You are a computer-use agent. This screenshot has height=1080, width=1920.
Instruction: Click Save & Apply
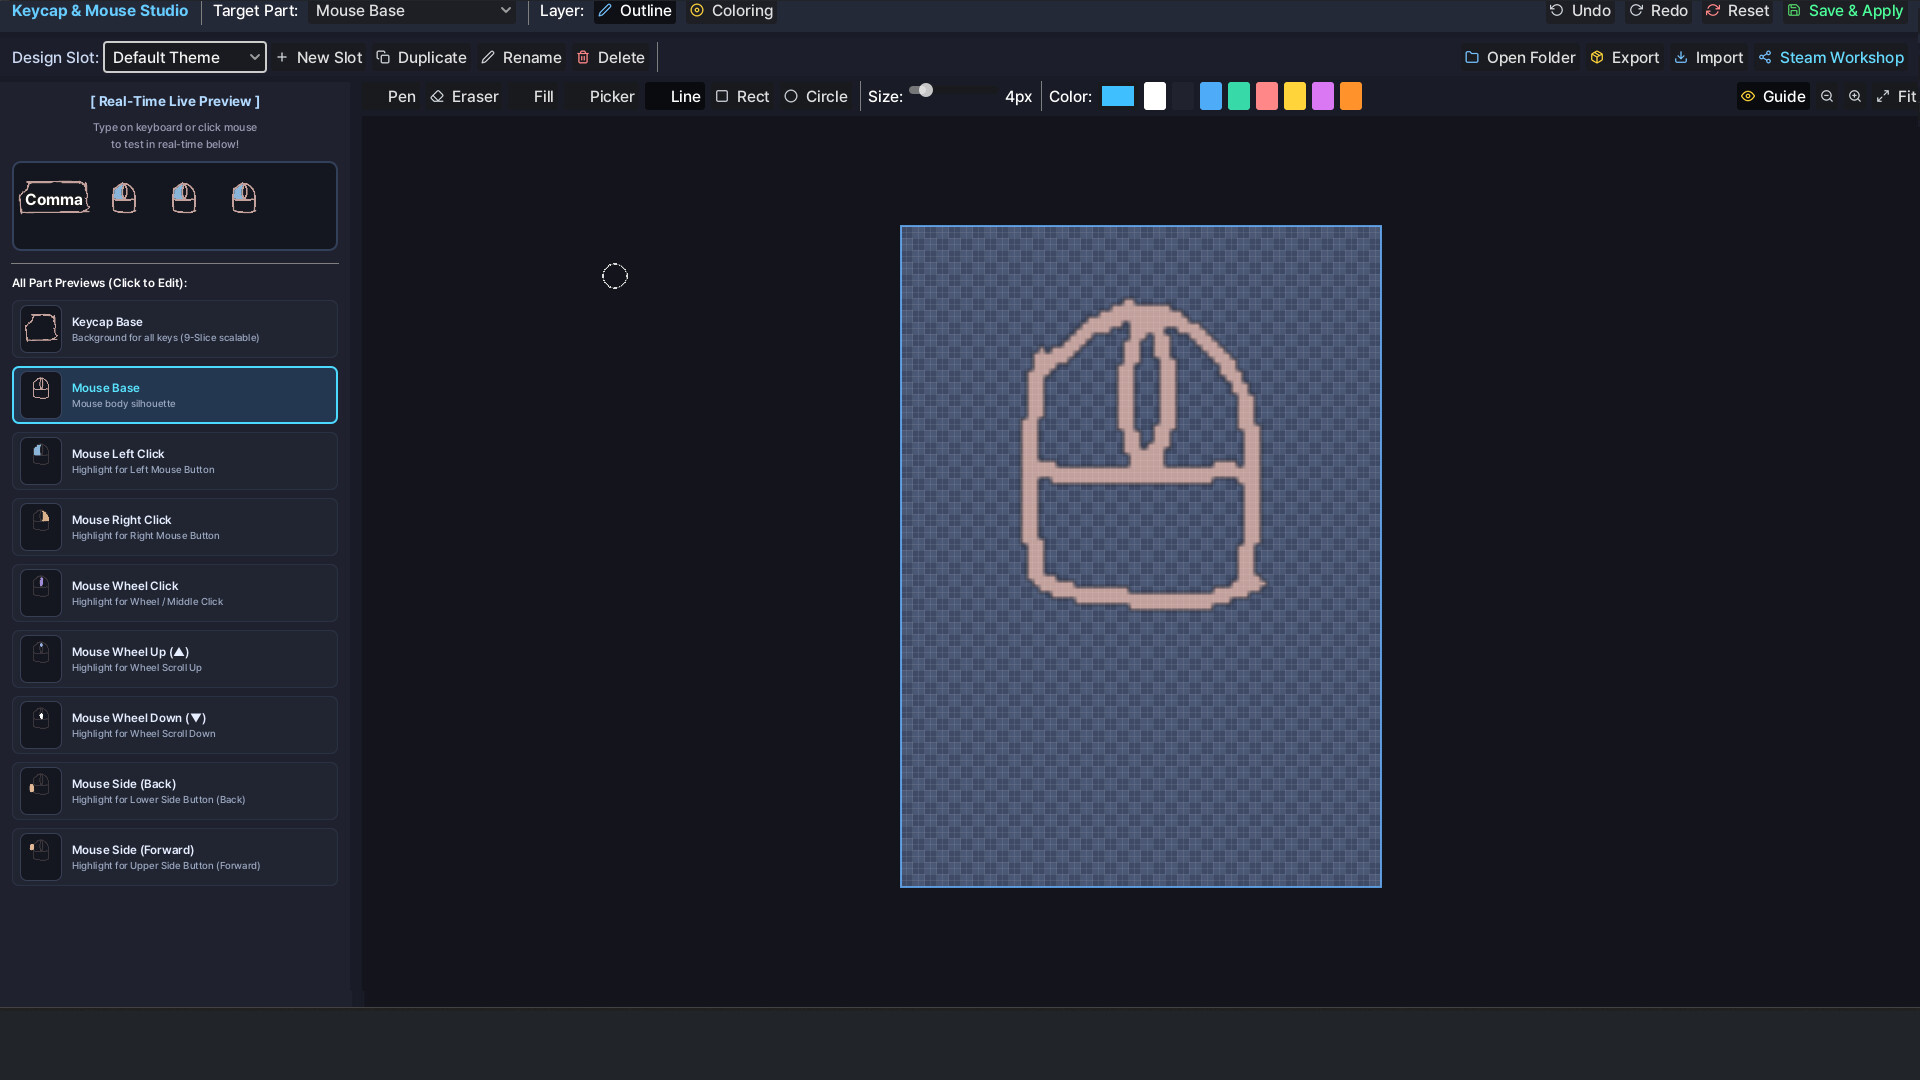pos(1845,11)
